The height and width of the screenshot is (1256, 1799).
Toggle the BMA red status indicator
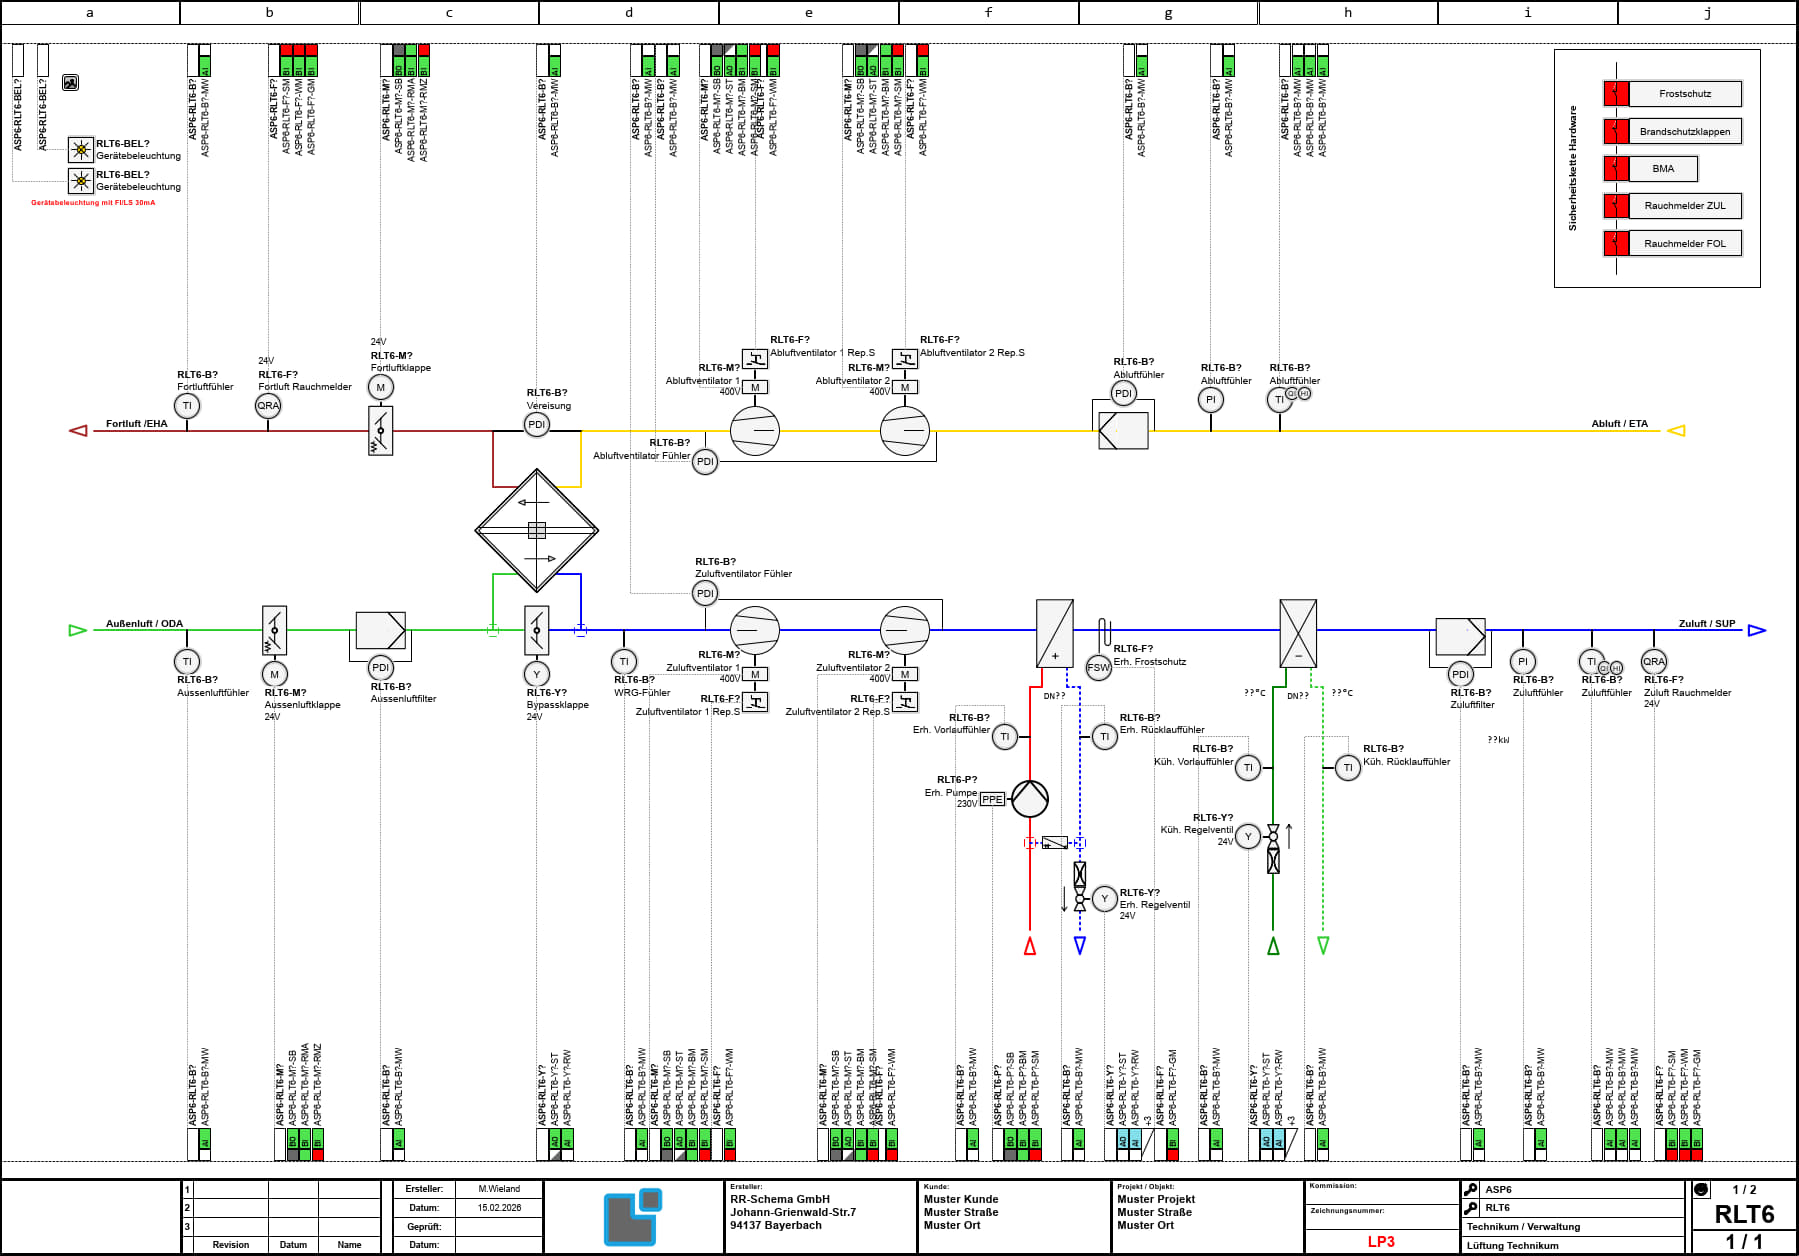click(x=1616, y=168)
